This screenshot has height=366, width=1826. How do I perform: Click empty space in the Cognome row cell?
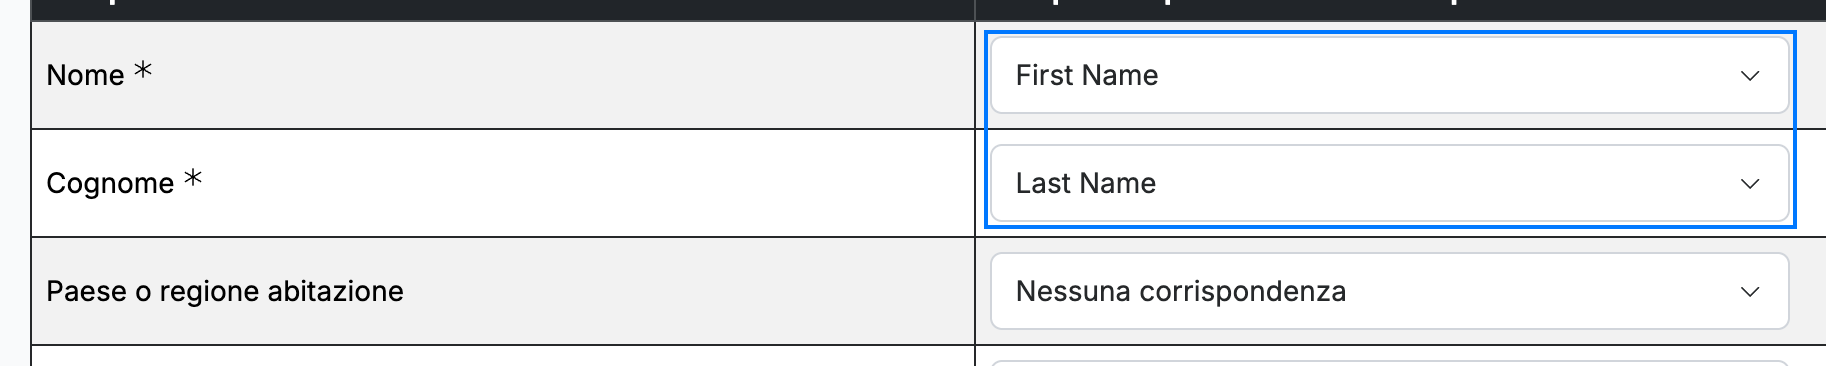580,183
